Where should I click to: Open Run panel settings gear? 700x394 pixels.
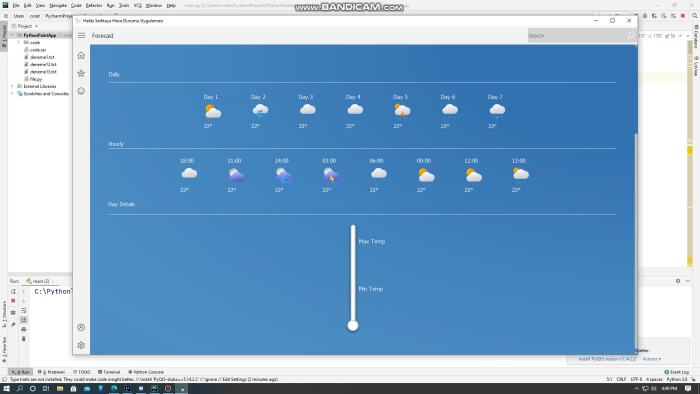(678, 281)
